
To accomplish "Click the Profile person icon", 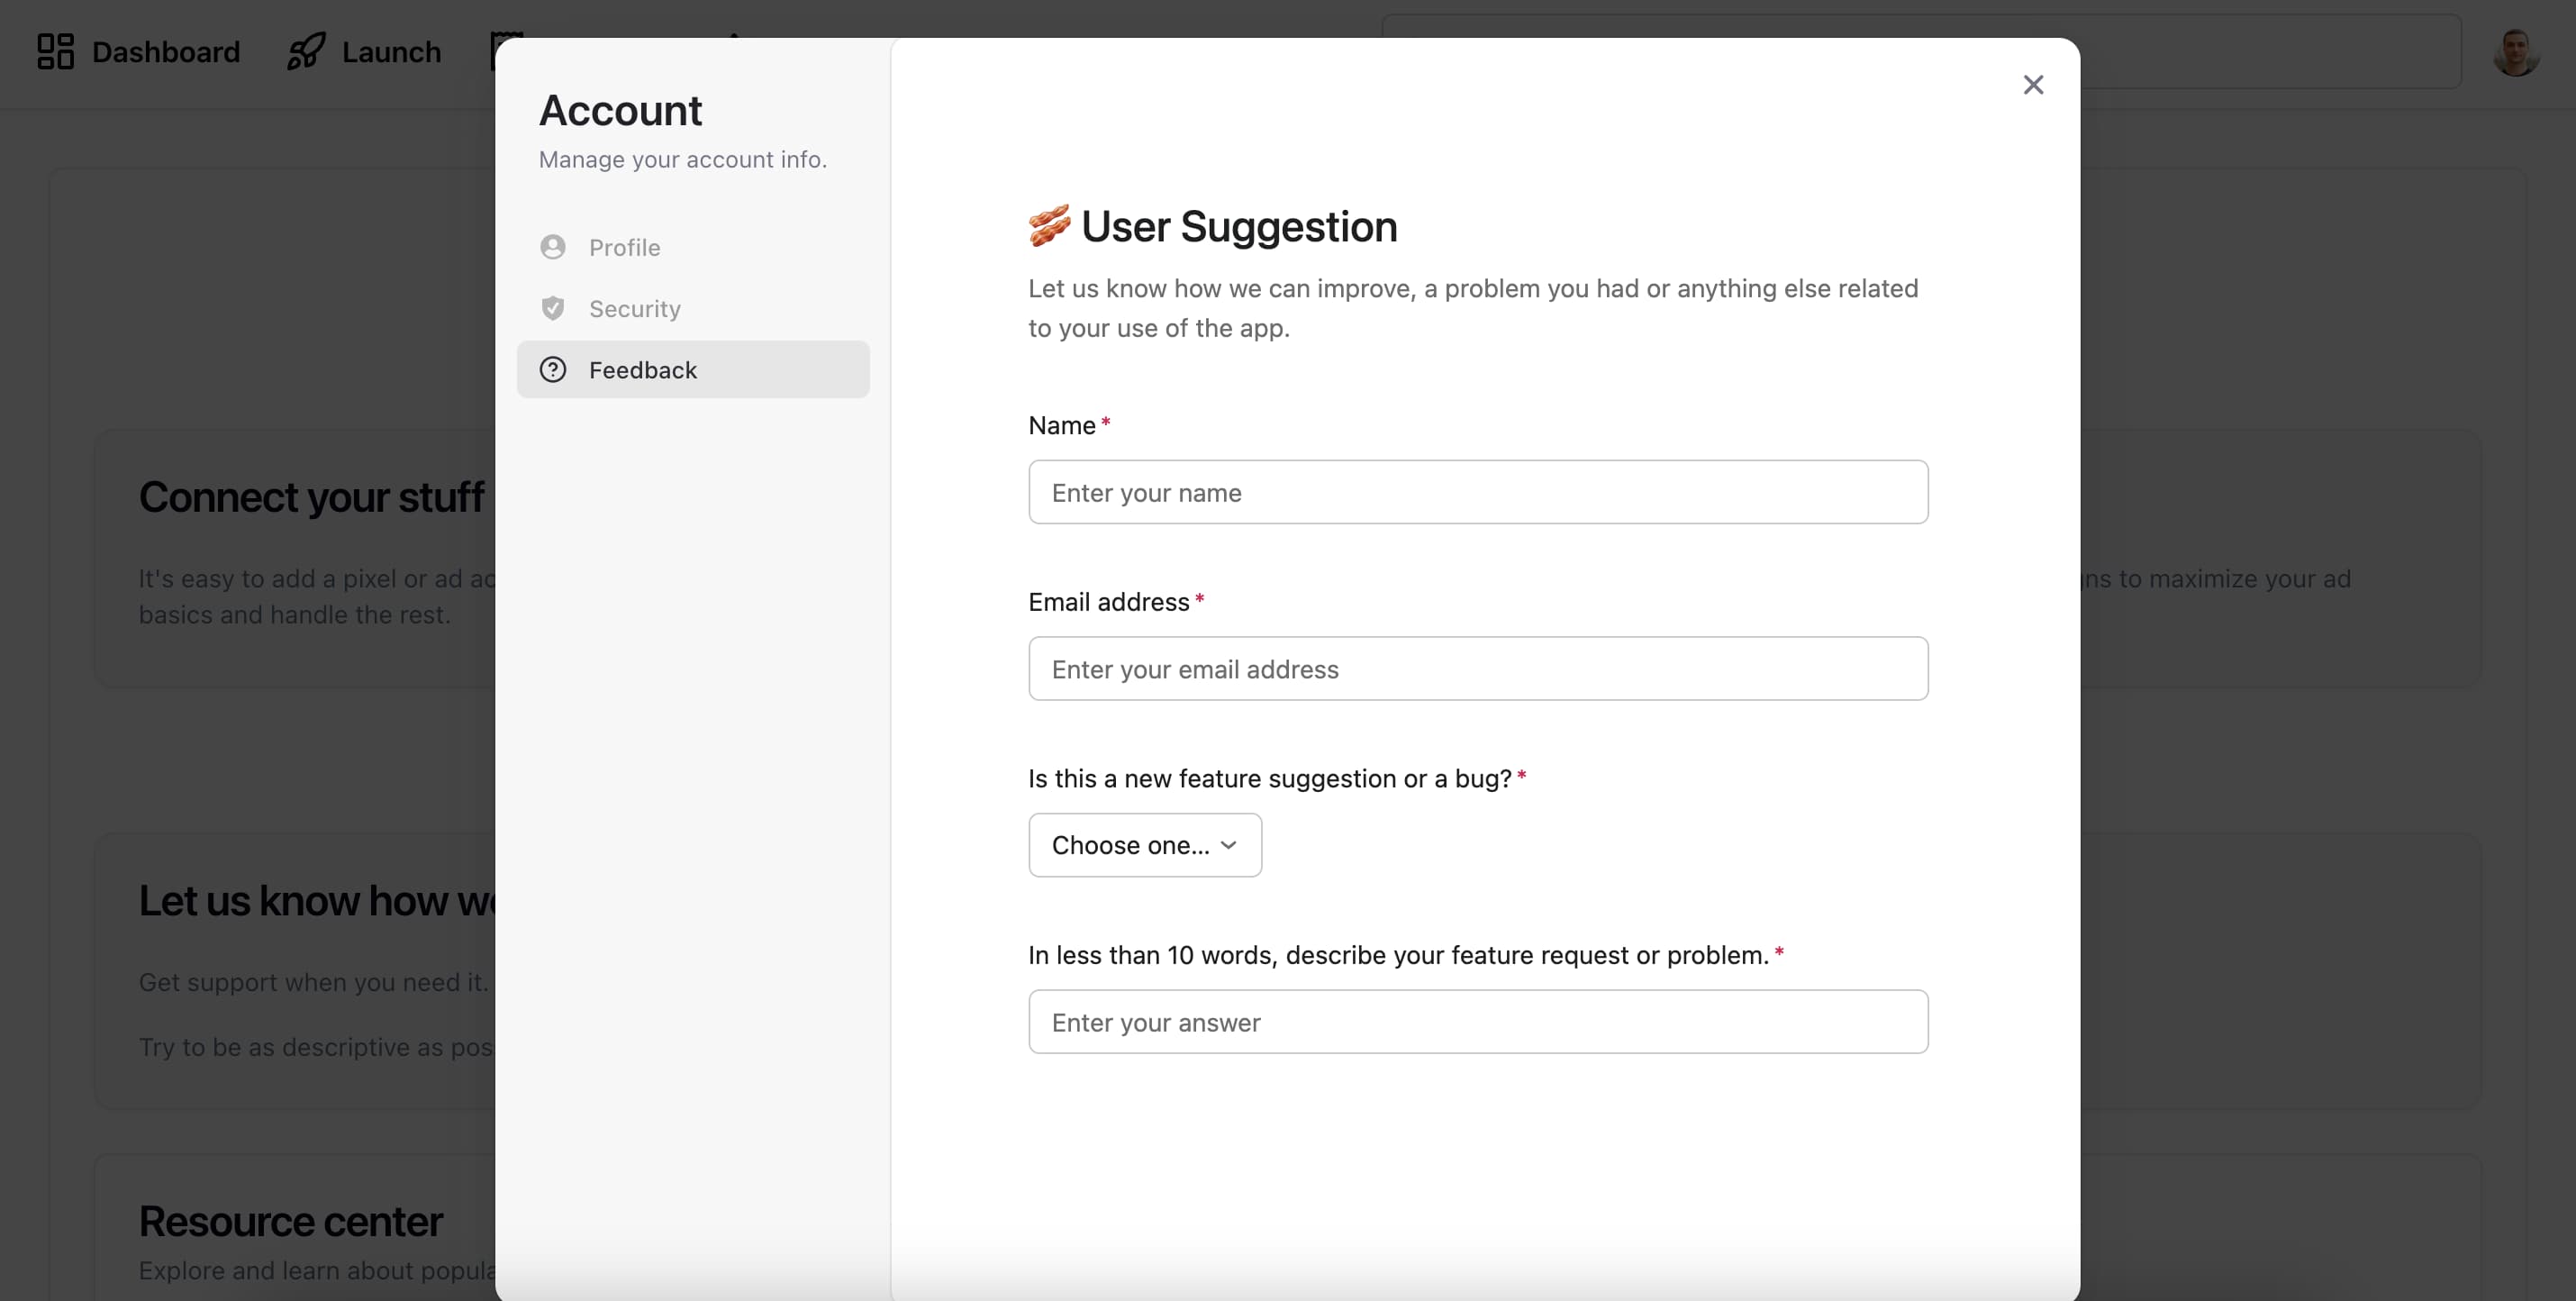I will 553,247.
